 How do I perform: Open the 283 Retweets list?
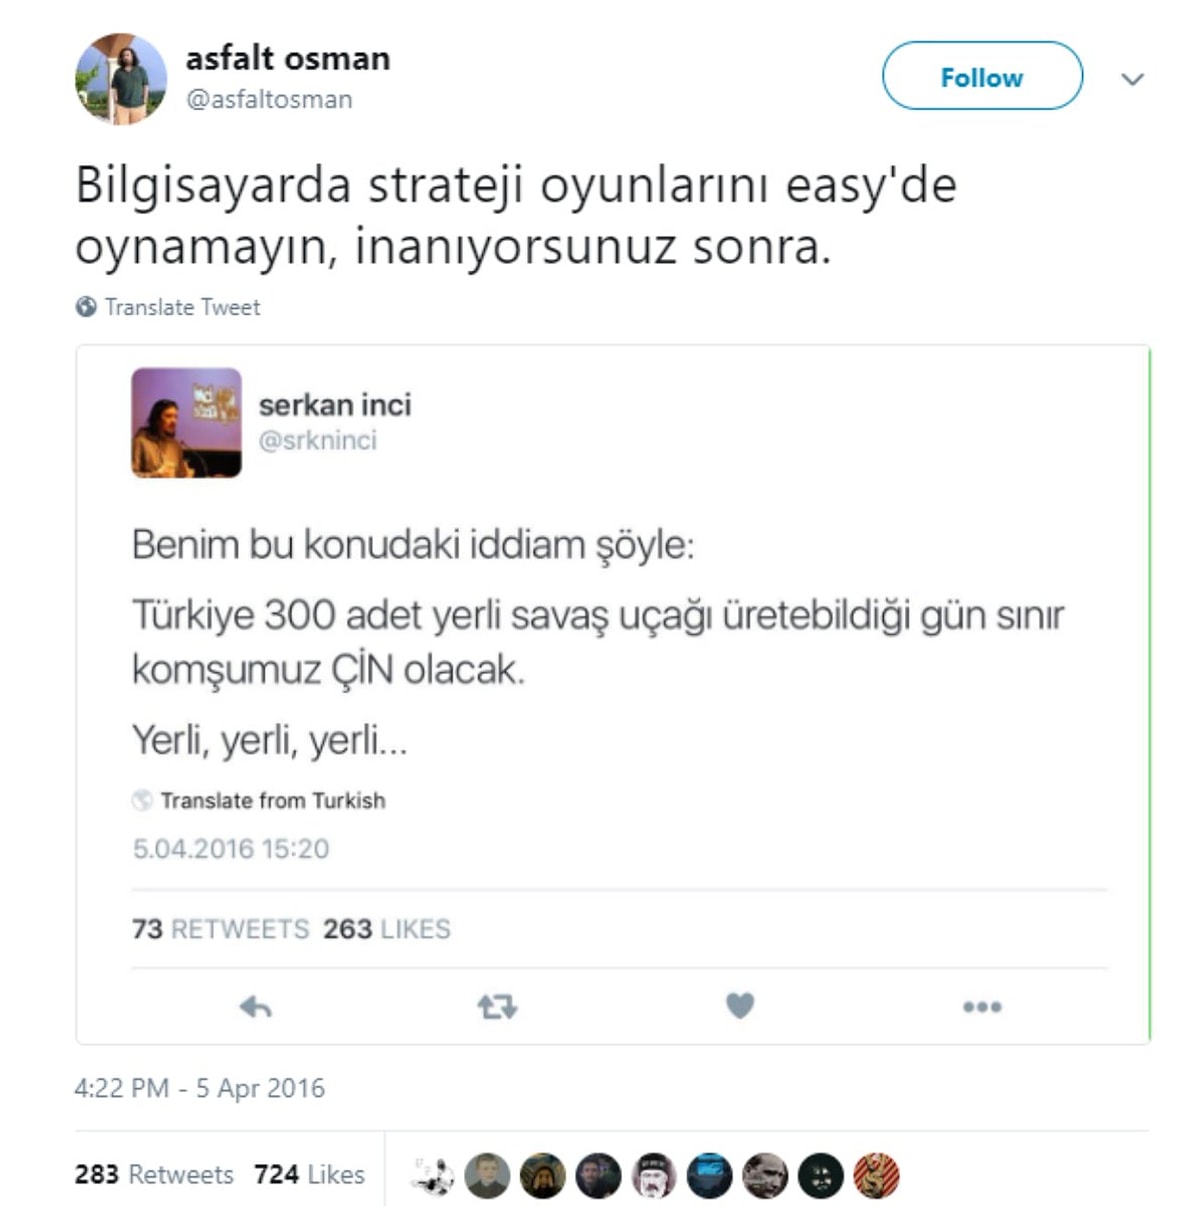[x=154, y=1174]
